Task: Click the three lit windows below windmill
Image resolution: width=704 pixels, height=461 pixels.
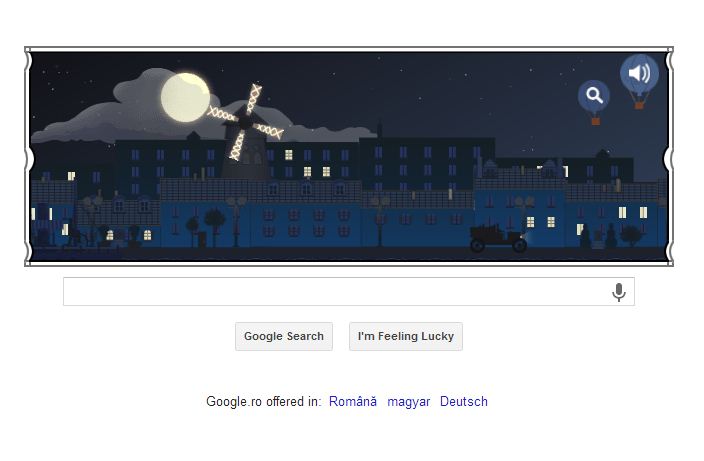Action: click(307, 165)
